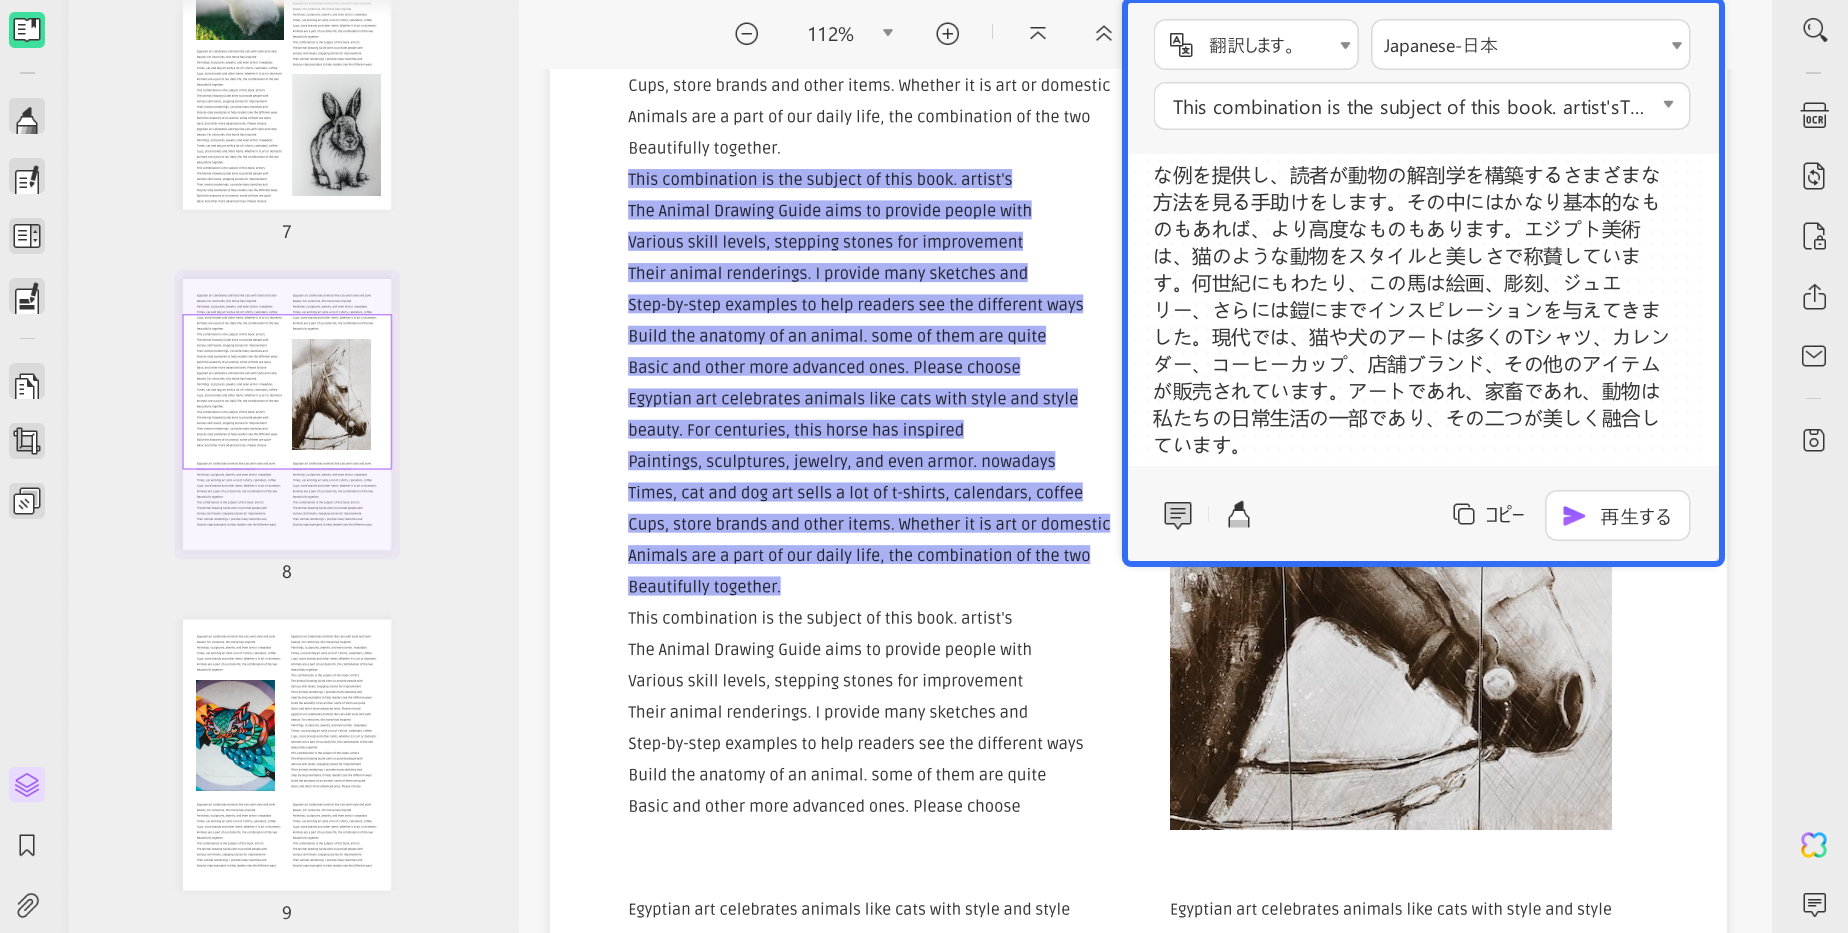Click the zoom in plus button
Screen dimensions: 1848x933
(948, 34)
